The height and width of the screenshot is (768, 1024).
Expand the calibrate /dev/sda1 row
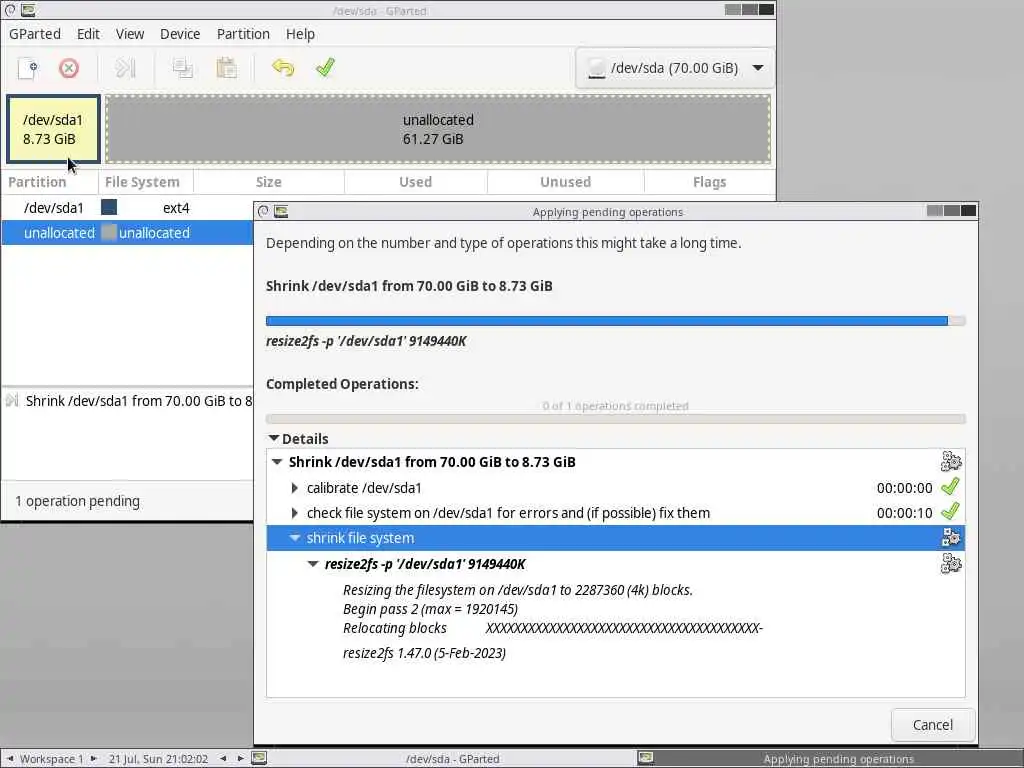pyautogui.click(x=295, y=488)
